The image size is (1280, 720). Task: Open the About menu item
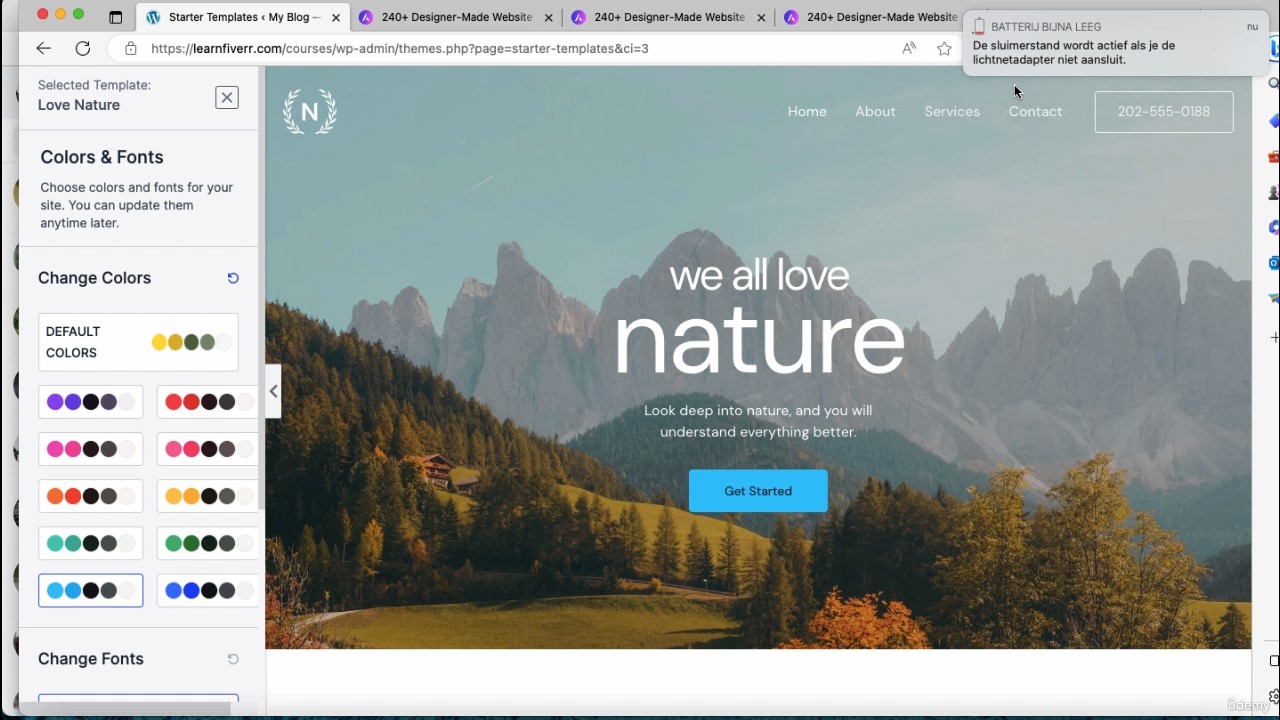pos(875,112)
